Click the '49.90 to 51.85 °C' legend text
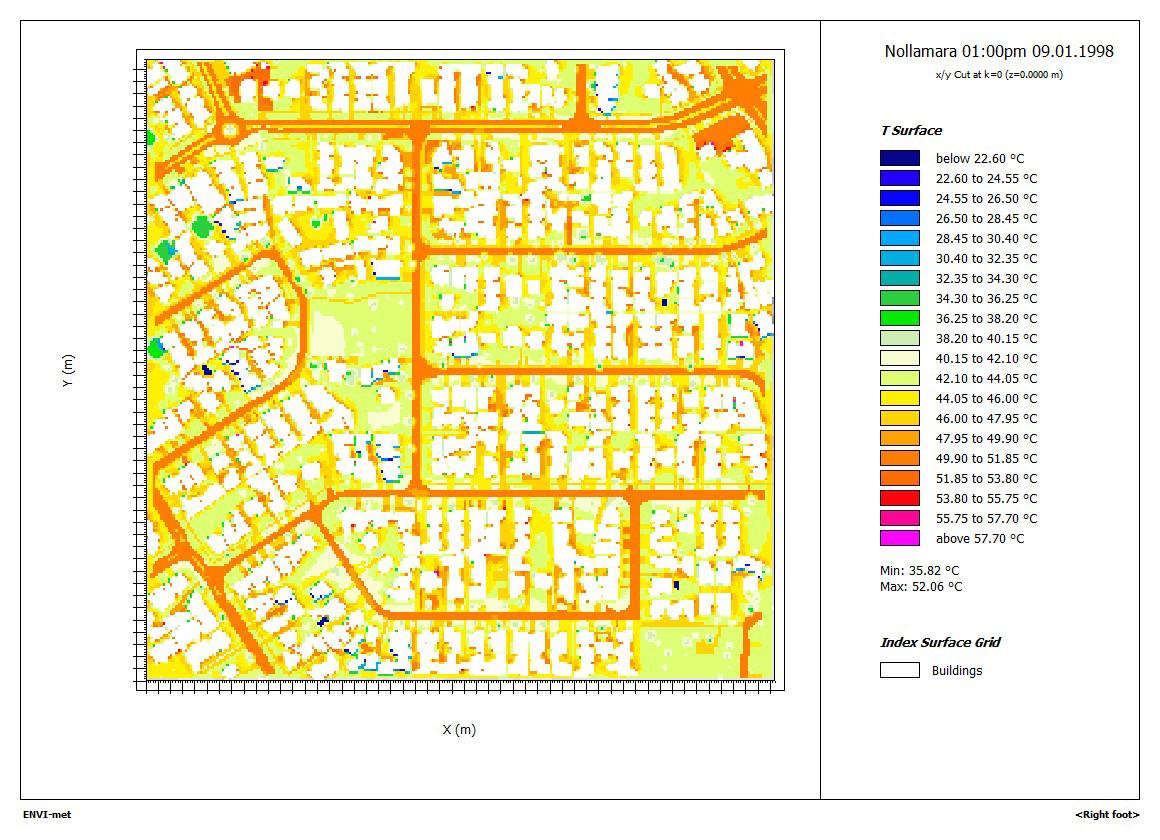 click(986, 458)
